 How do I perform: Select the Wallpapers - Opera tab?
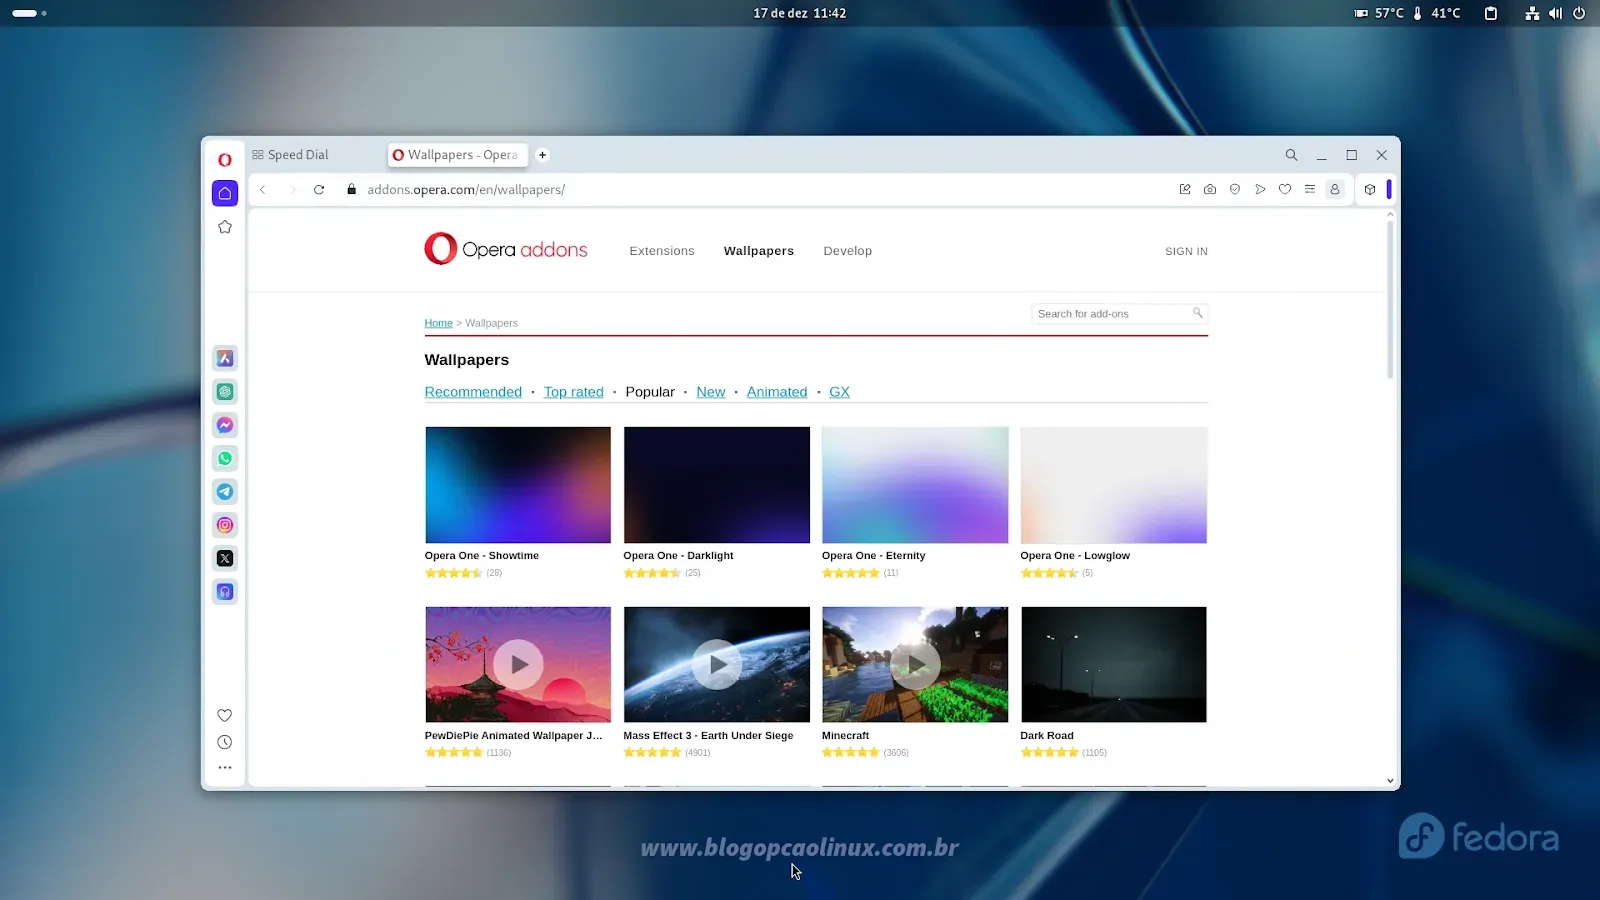pos(457,155)
